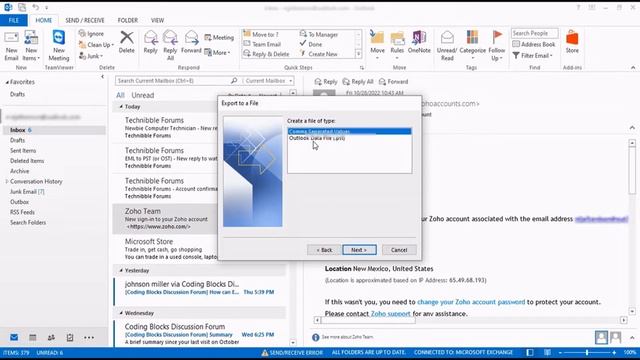This screenshot has height=360, width=640.
Task: Switch to Calendar view icon
Action: click(x=33, y=338)
